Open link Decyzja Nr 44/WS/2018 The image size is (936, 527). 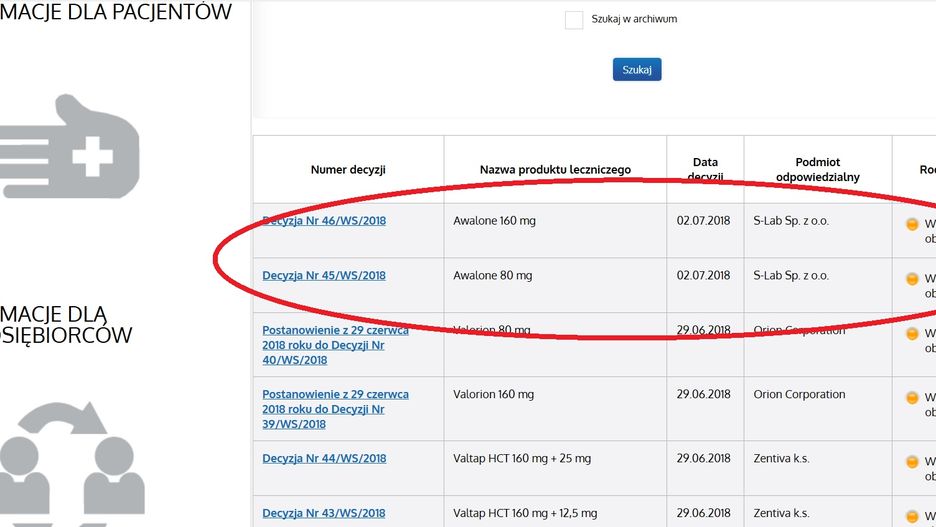(324, 458)
